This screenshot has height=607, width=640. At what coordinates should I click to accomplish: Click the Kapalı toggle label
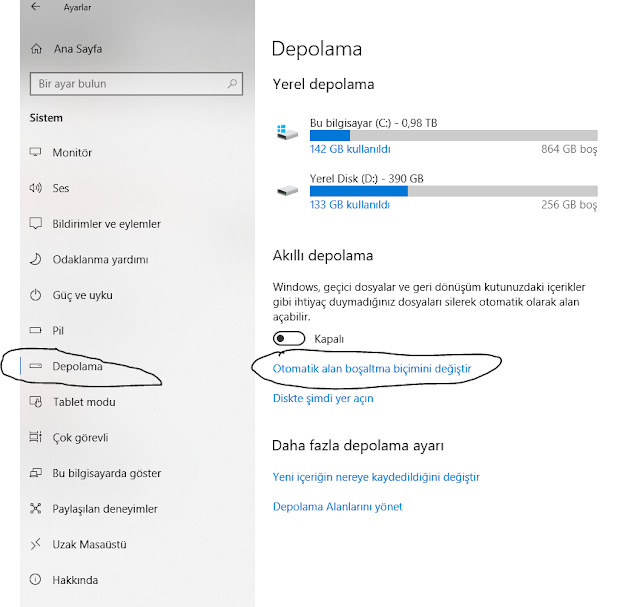[329, 339]
